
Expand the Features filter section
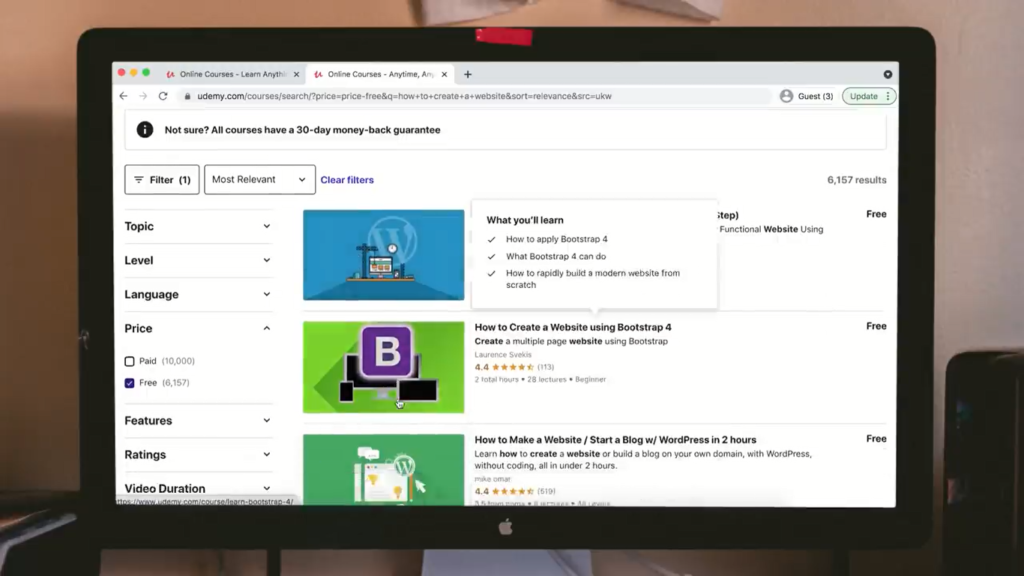coord(198,421)
